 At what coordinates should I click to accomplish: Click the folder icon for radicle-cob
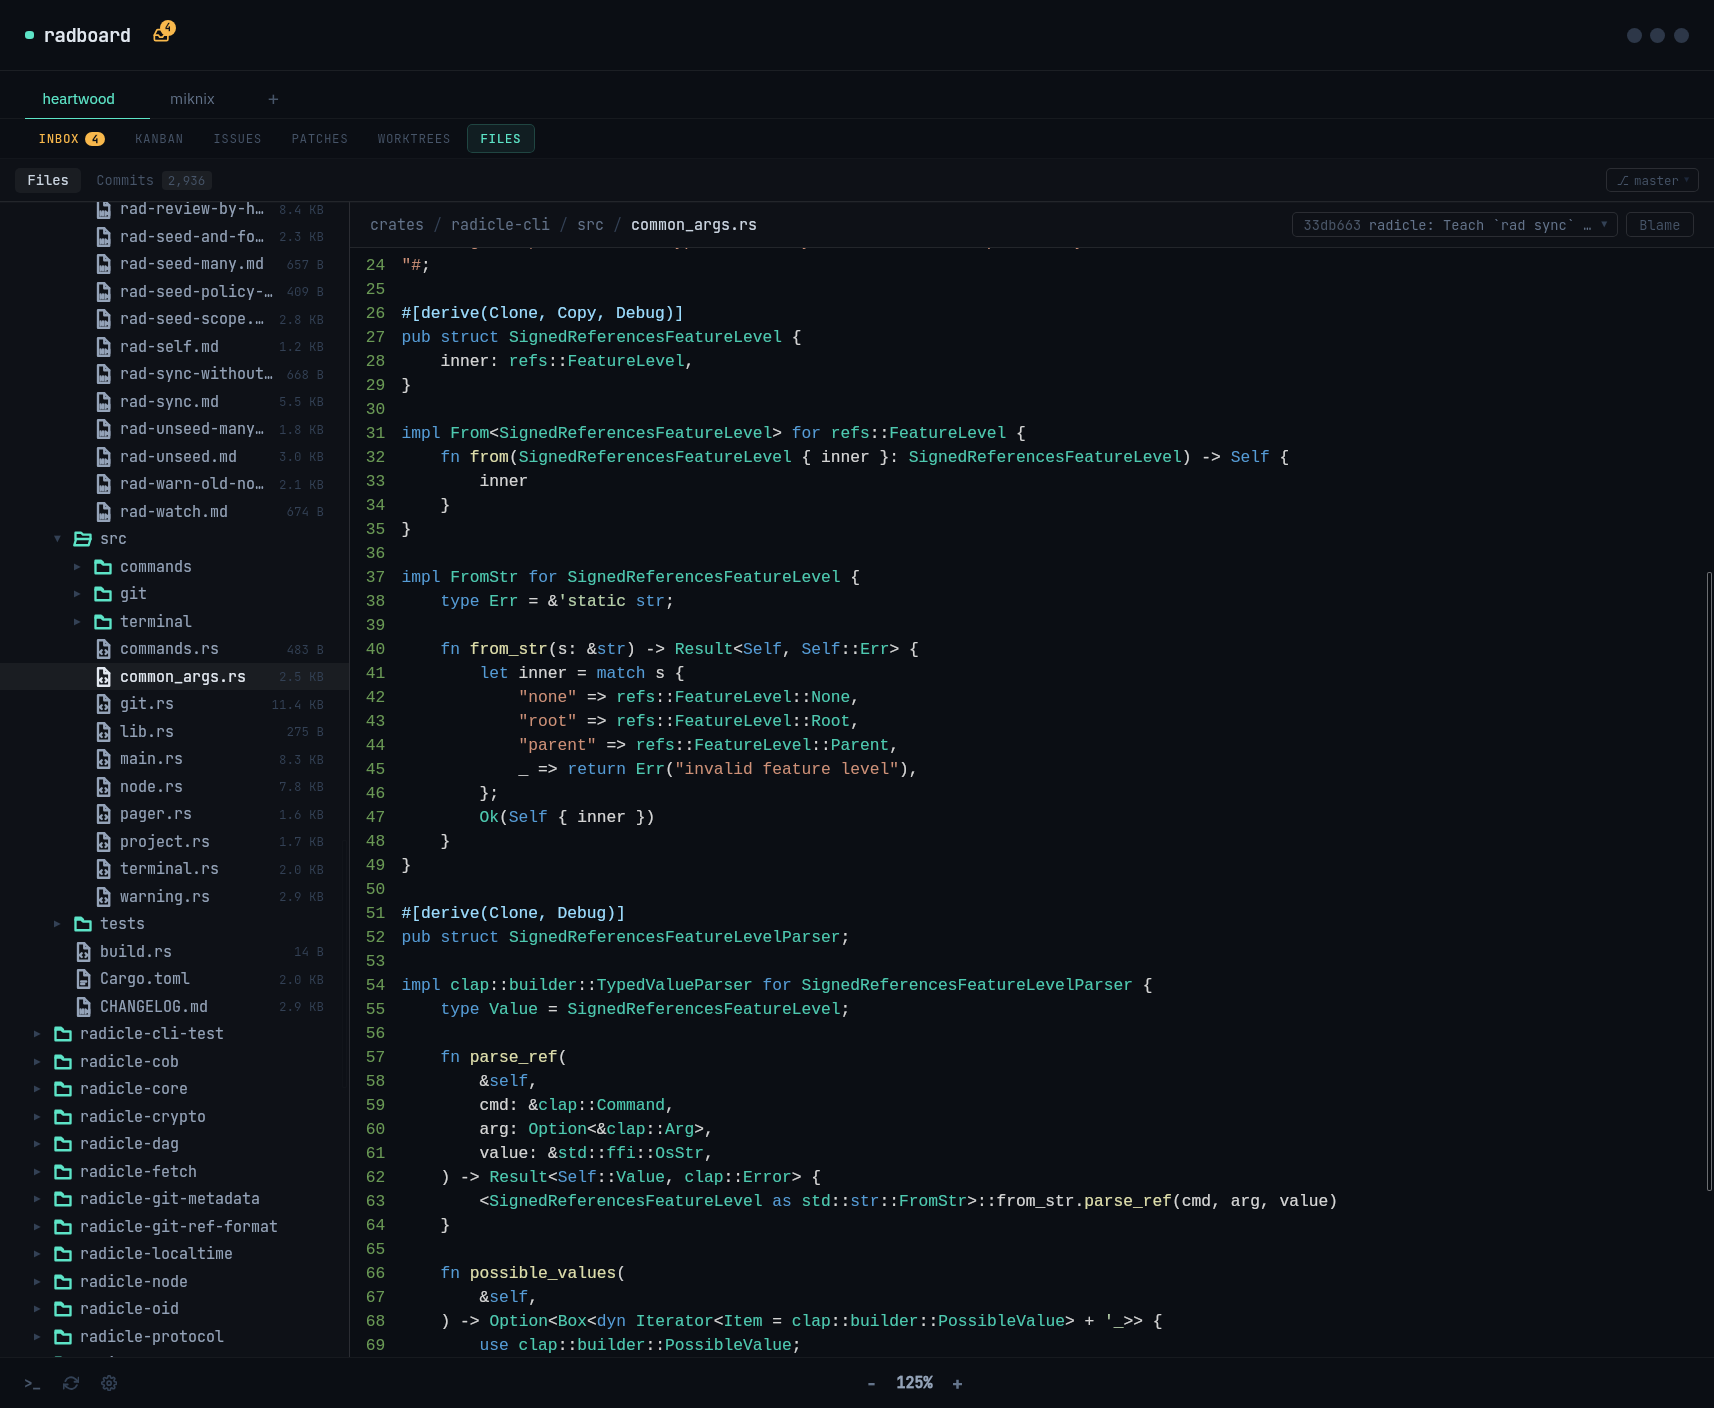pyautogui.click(x=63, y=1062)
